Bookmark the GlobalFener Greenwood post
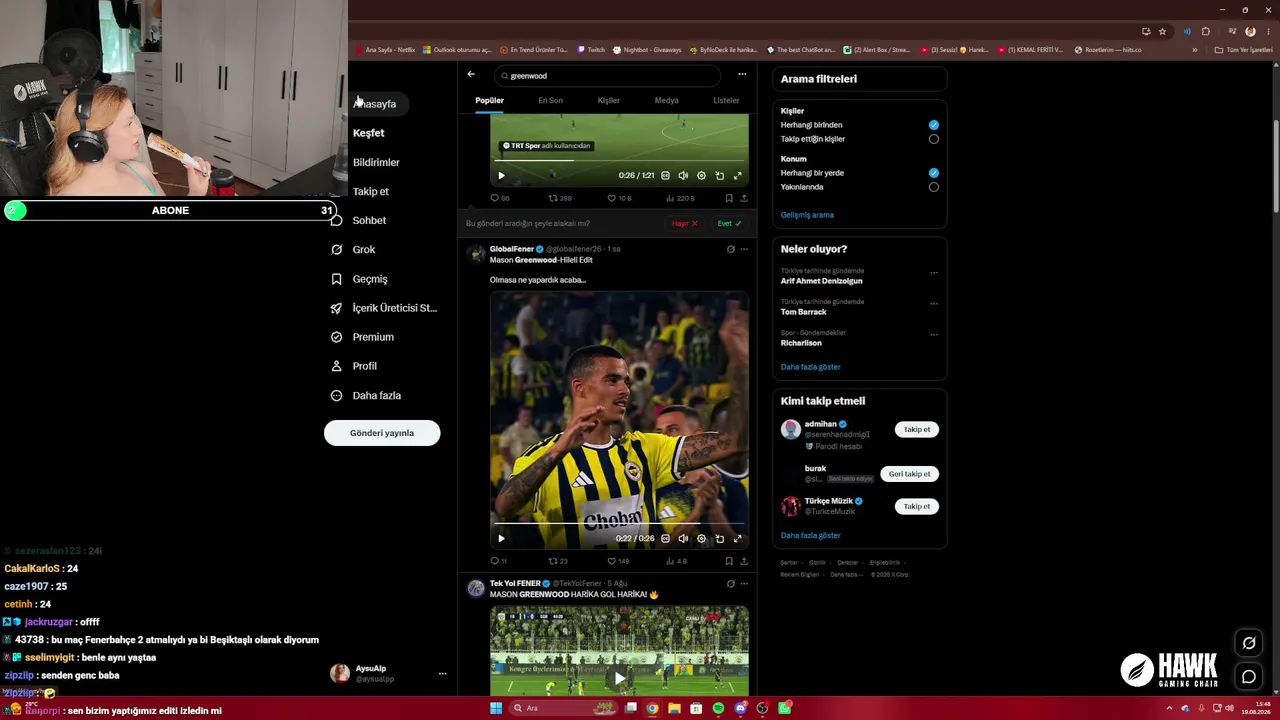 coord(729,561)
